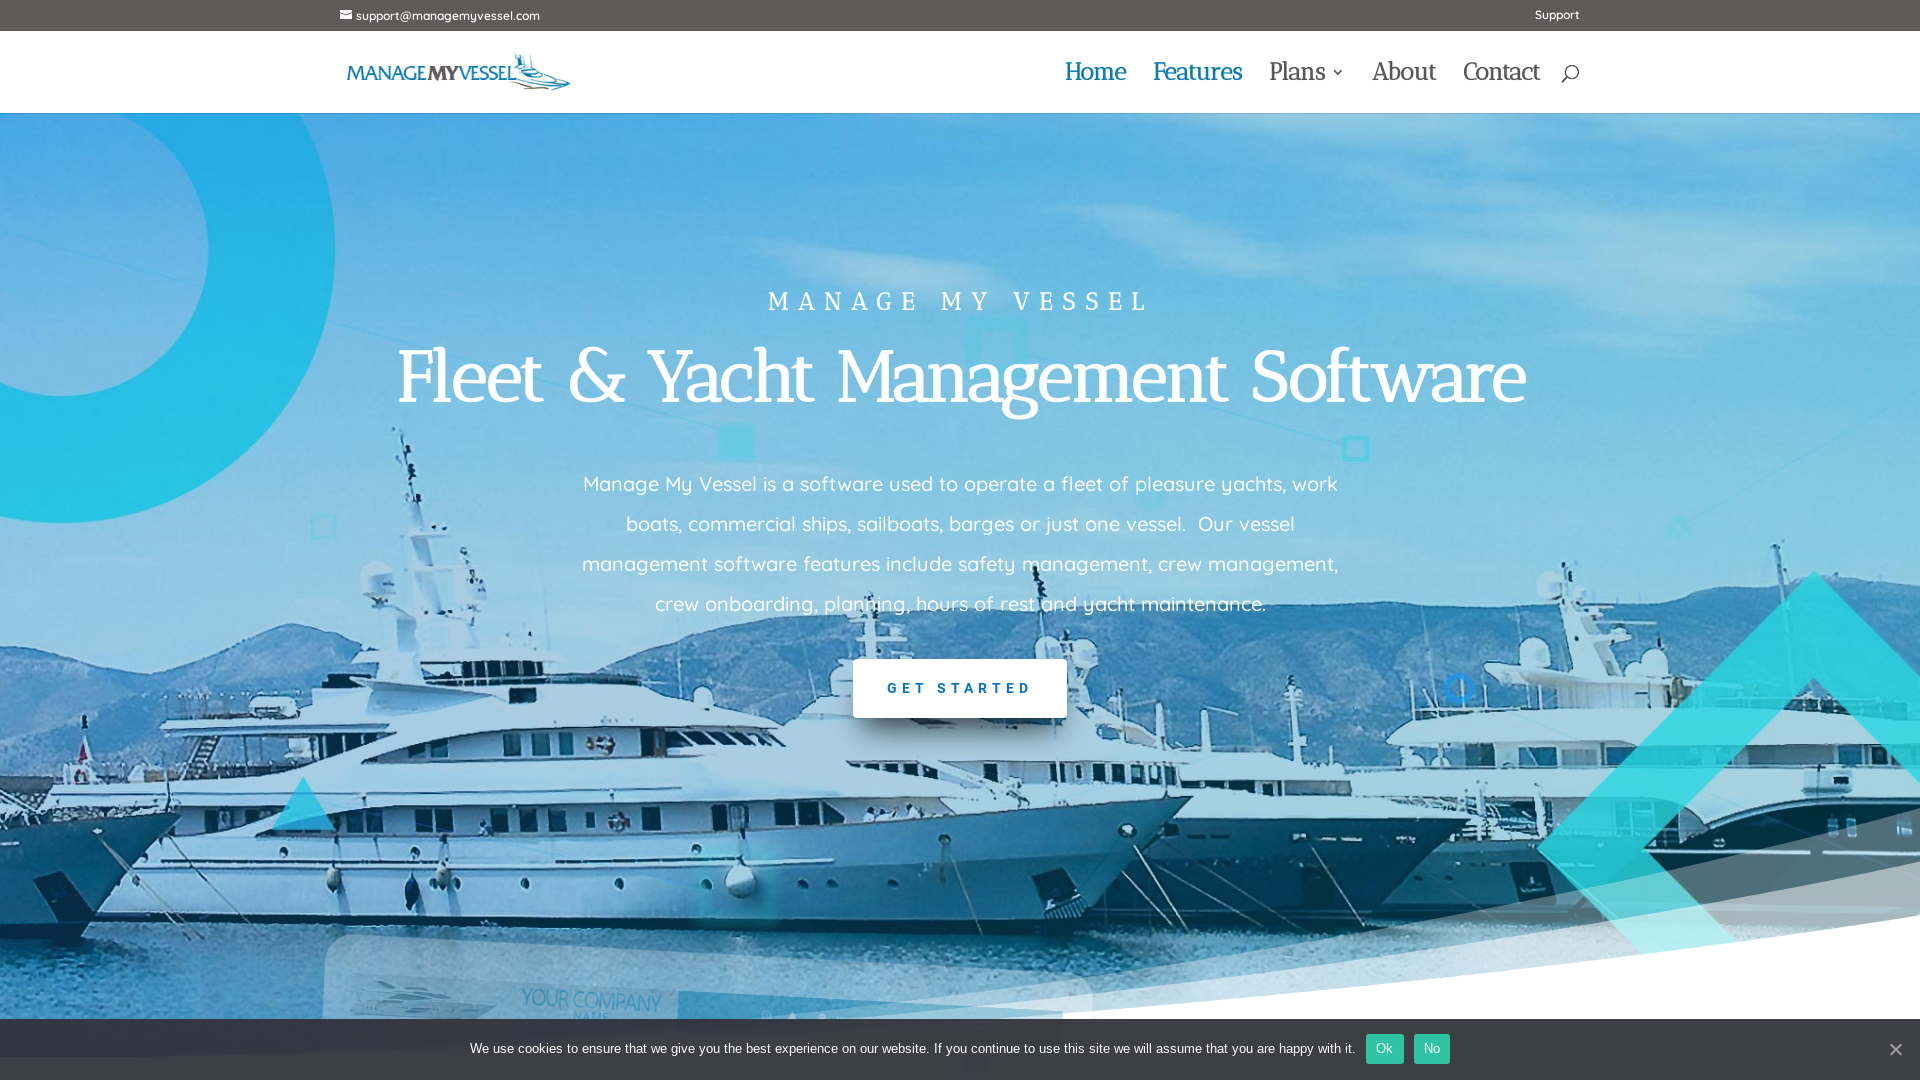Image resolution: width=1920 pixels, height=1080 pixels.
Task: Click the No button on cookie banner
Action: click(1432, 1048)
